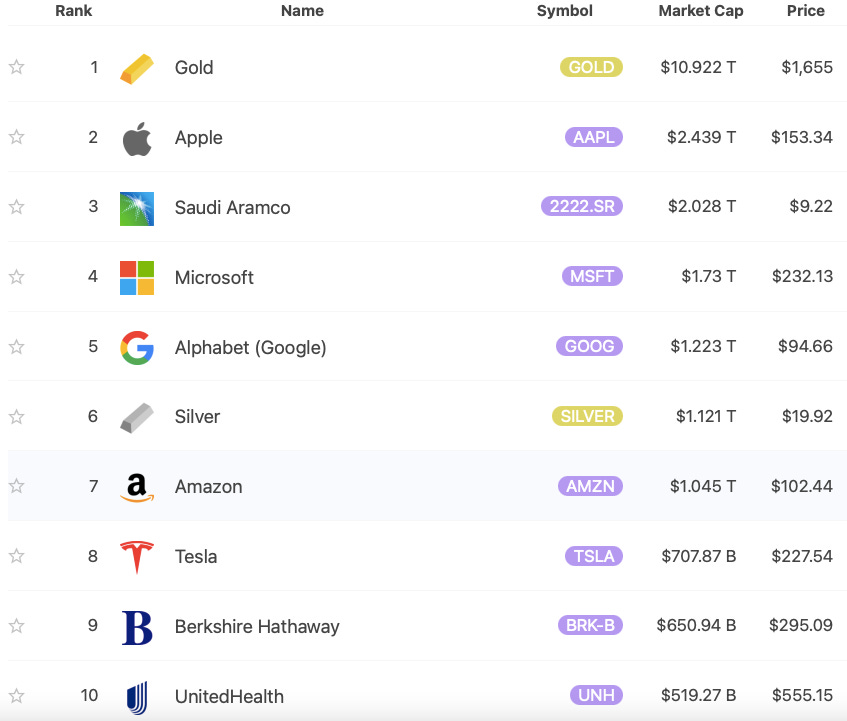
Task: Open the UnitedHealth company link
Action: [229, 697]
